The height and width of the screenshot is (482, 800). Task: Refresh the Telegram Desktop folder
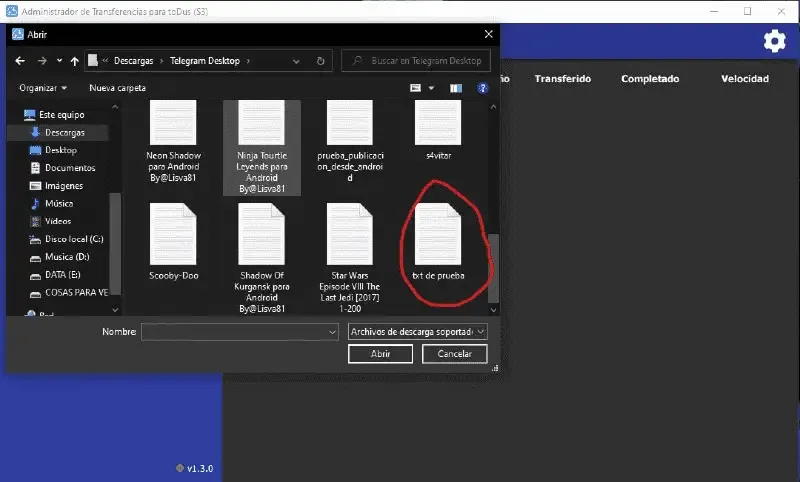pyautogui.click(x=320, y=61)
